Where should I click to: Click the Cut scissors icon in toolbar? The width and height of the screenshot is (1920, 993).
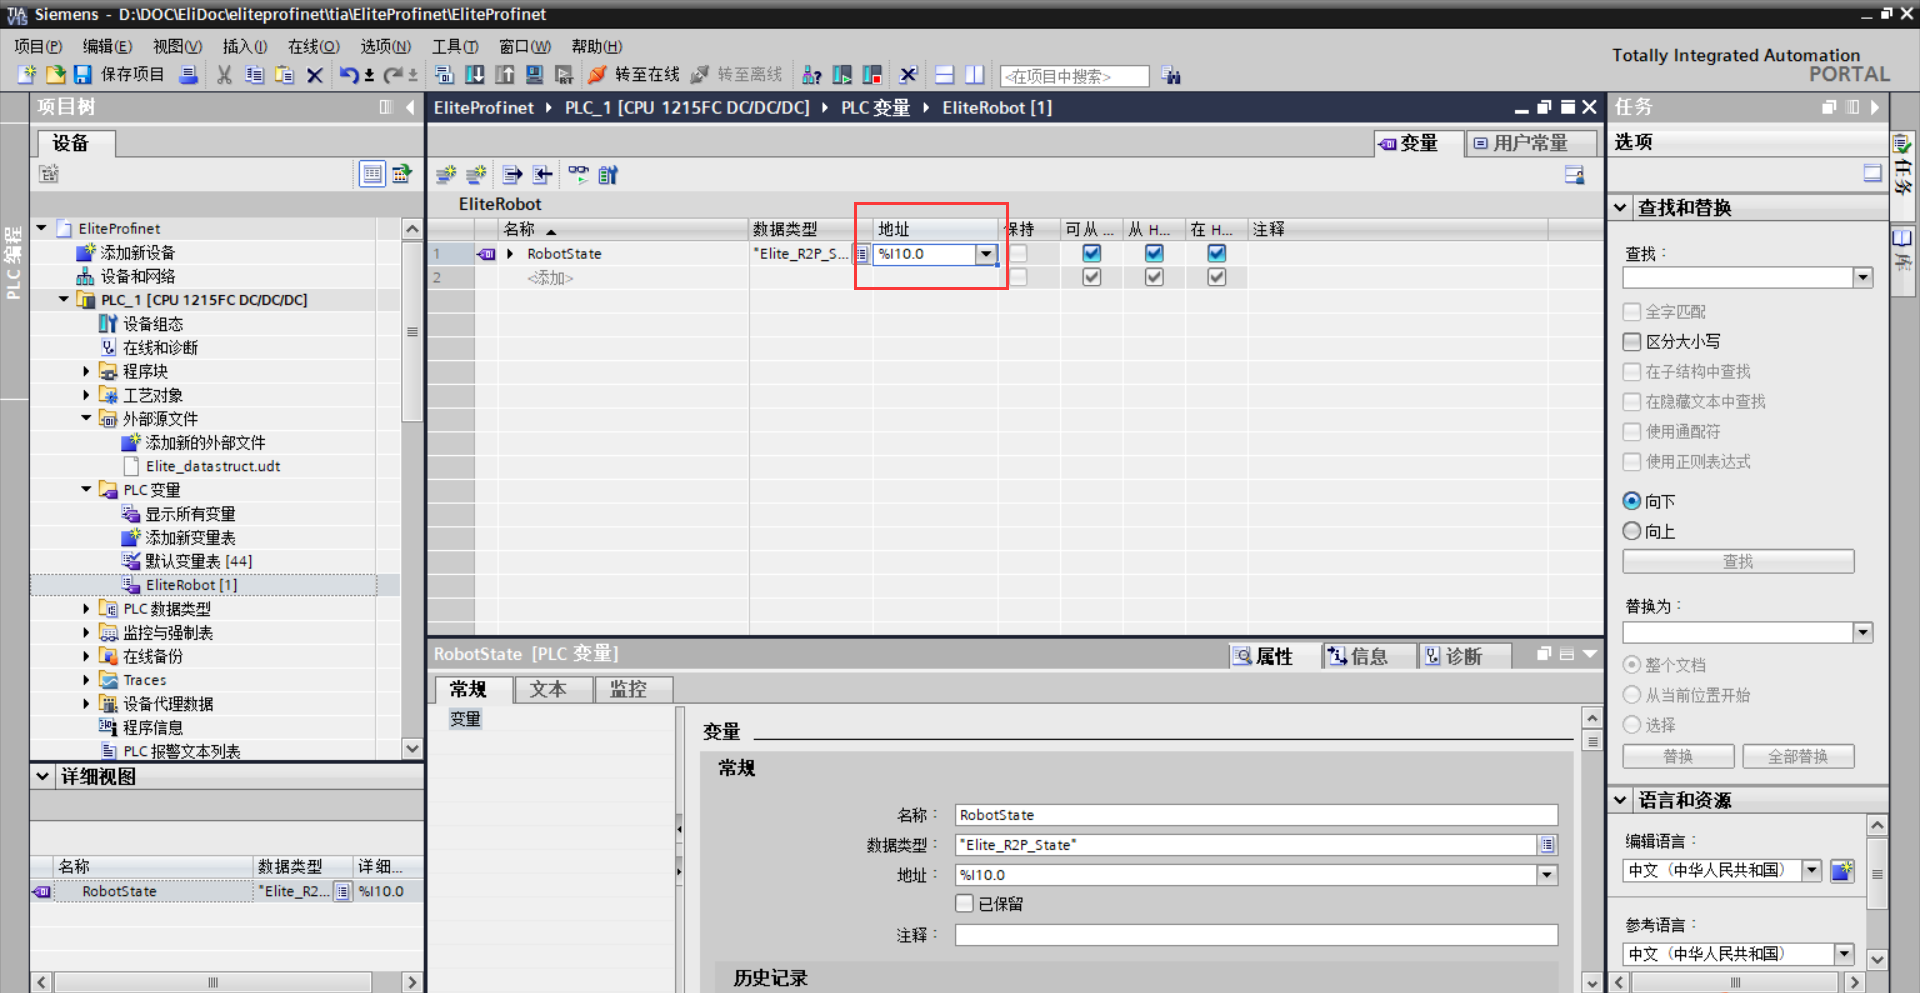(x=224, y=75)
